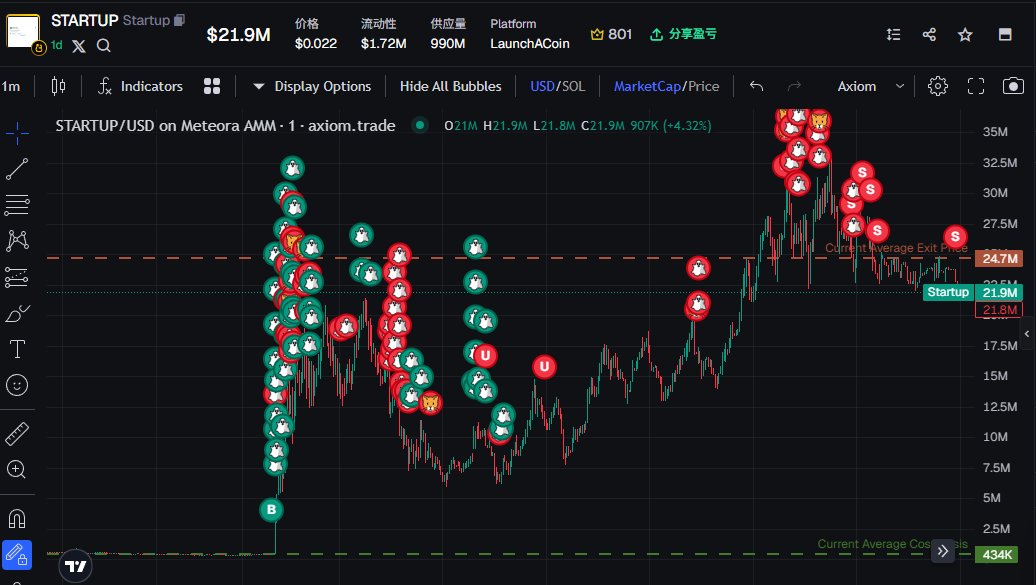Open the Axiom layout dropdown
Image resolution: width=1036 pixels, height=585 pixels.
tap(870, 86)
